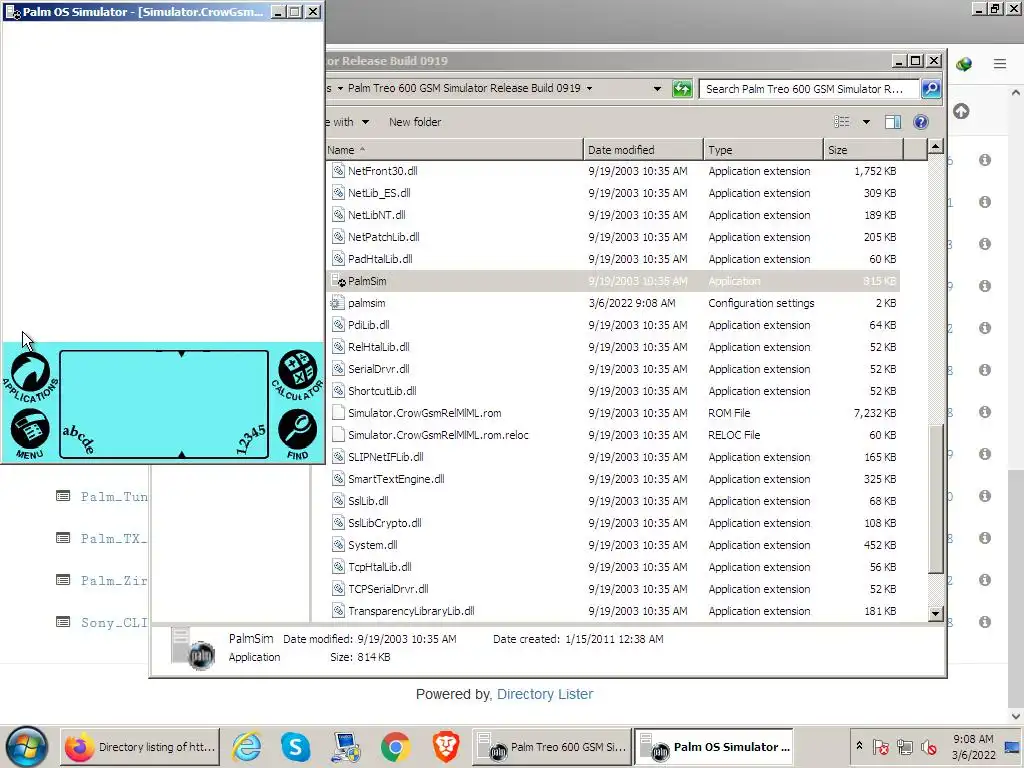Open the browser hamburger menu
The height and width of the screenshot is (768, 1024).
[x=1000, y=63]
